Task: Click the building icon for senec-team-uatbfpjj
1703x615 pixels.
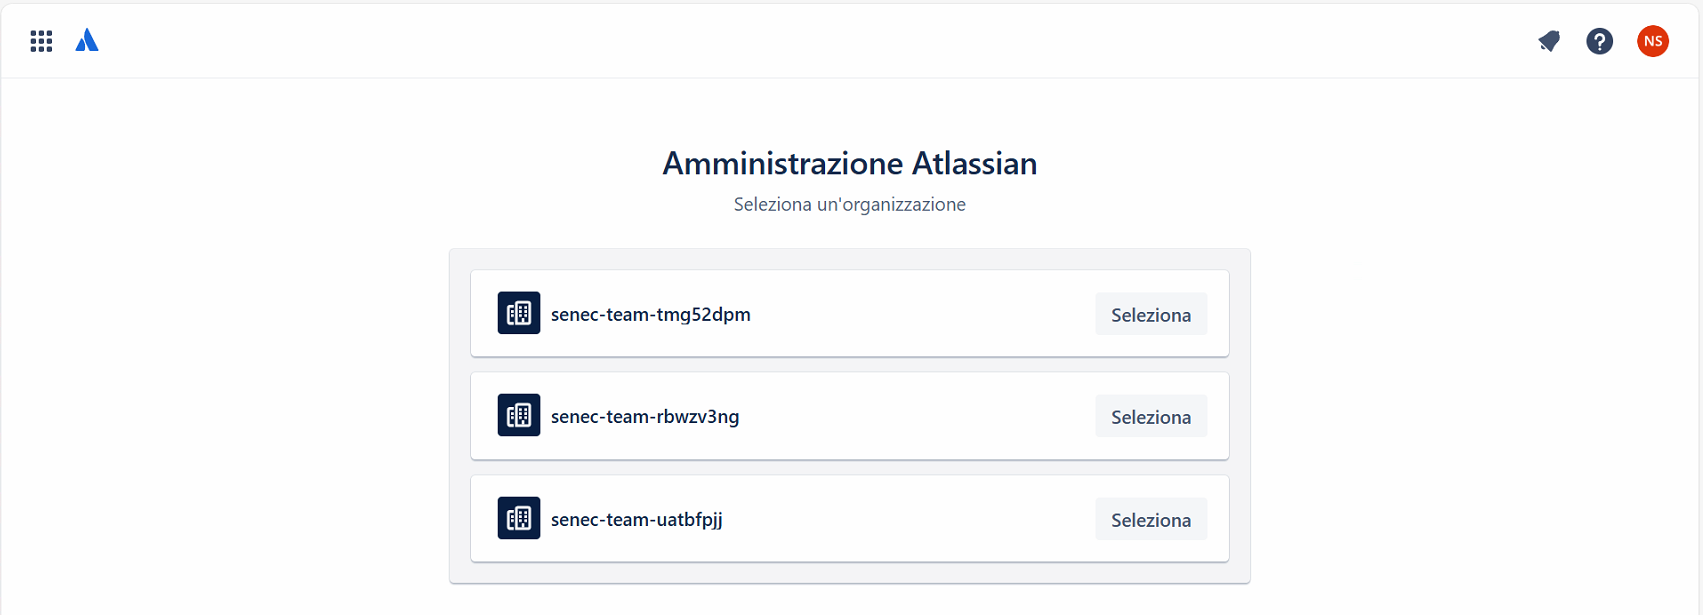Action: tap(519, 518)
